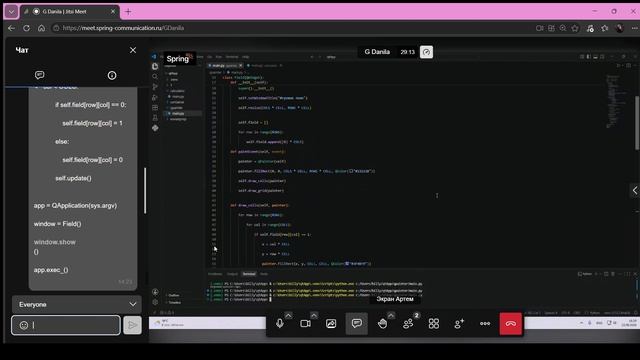This screenshot has width=640, height=360.
Task: Toggle tile view layout
Action: (x=434, y=324)
